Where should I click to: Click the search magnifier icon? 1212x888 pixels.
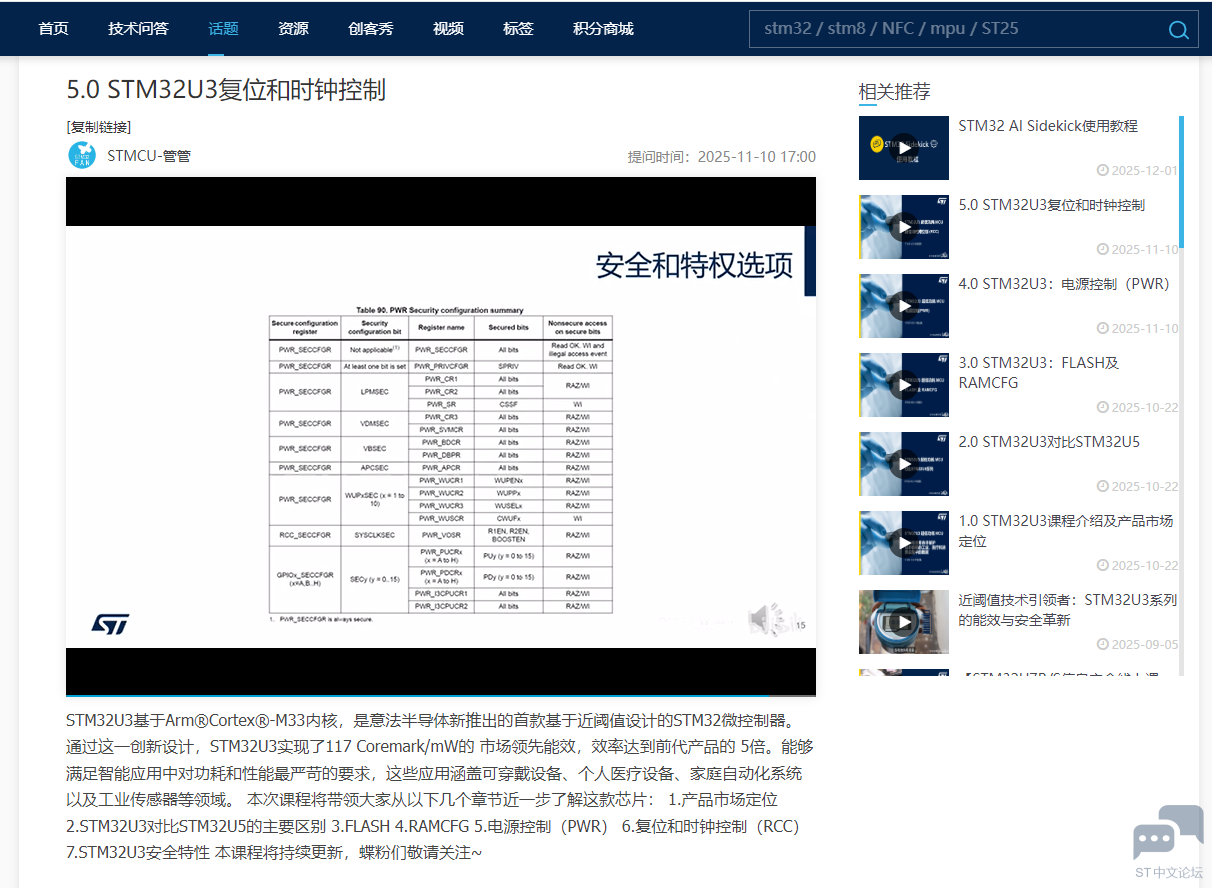pyautogui.click(x=1179, y=30)
